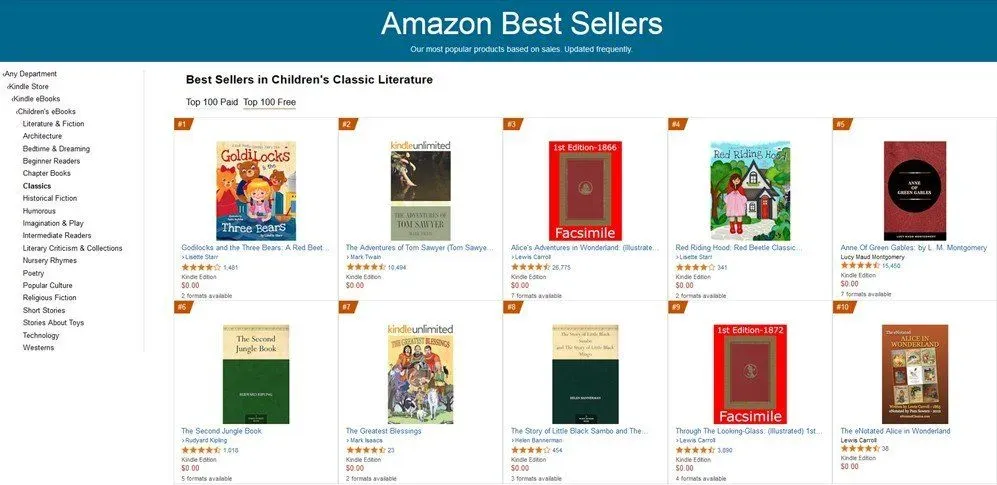Viewport: 997px width, 485px height.
Task: Open Goldilocks and the Three Bears cover
Action: click(x=255, y=190)
